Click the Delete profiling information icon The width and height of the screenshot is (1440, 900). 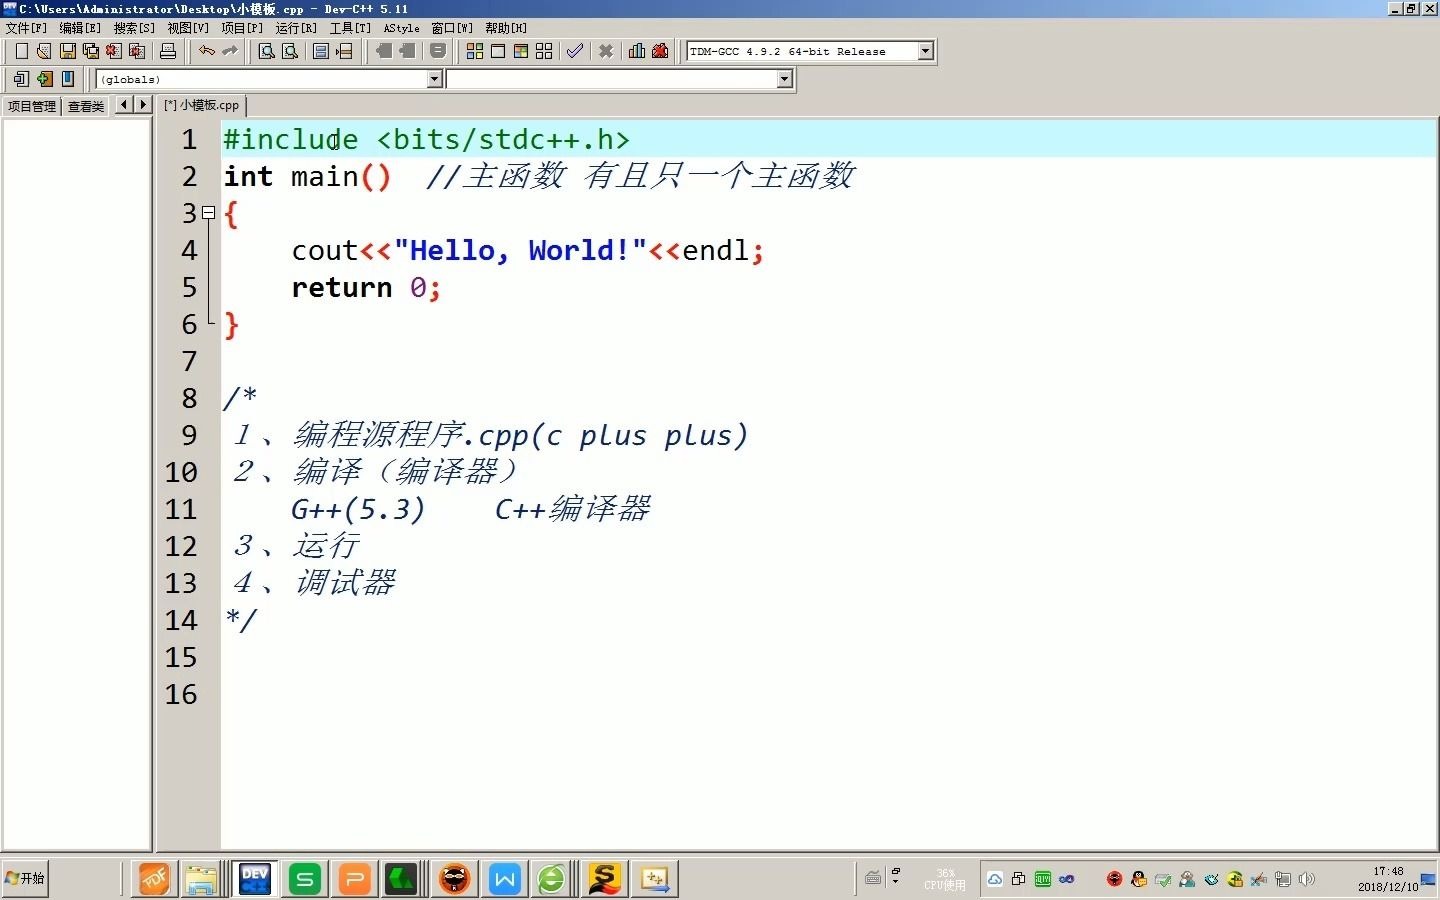[660, 51]
